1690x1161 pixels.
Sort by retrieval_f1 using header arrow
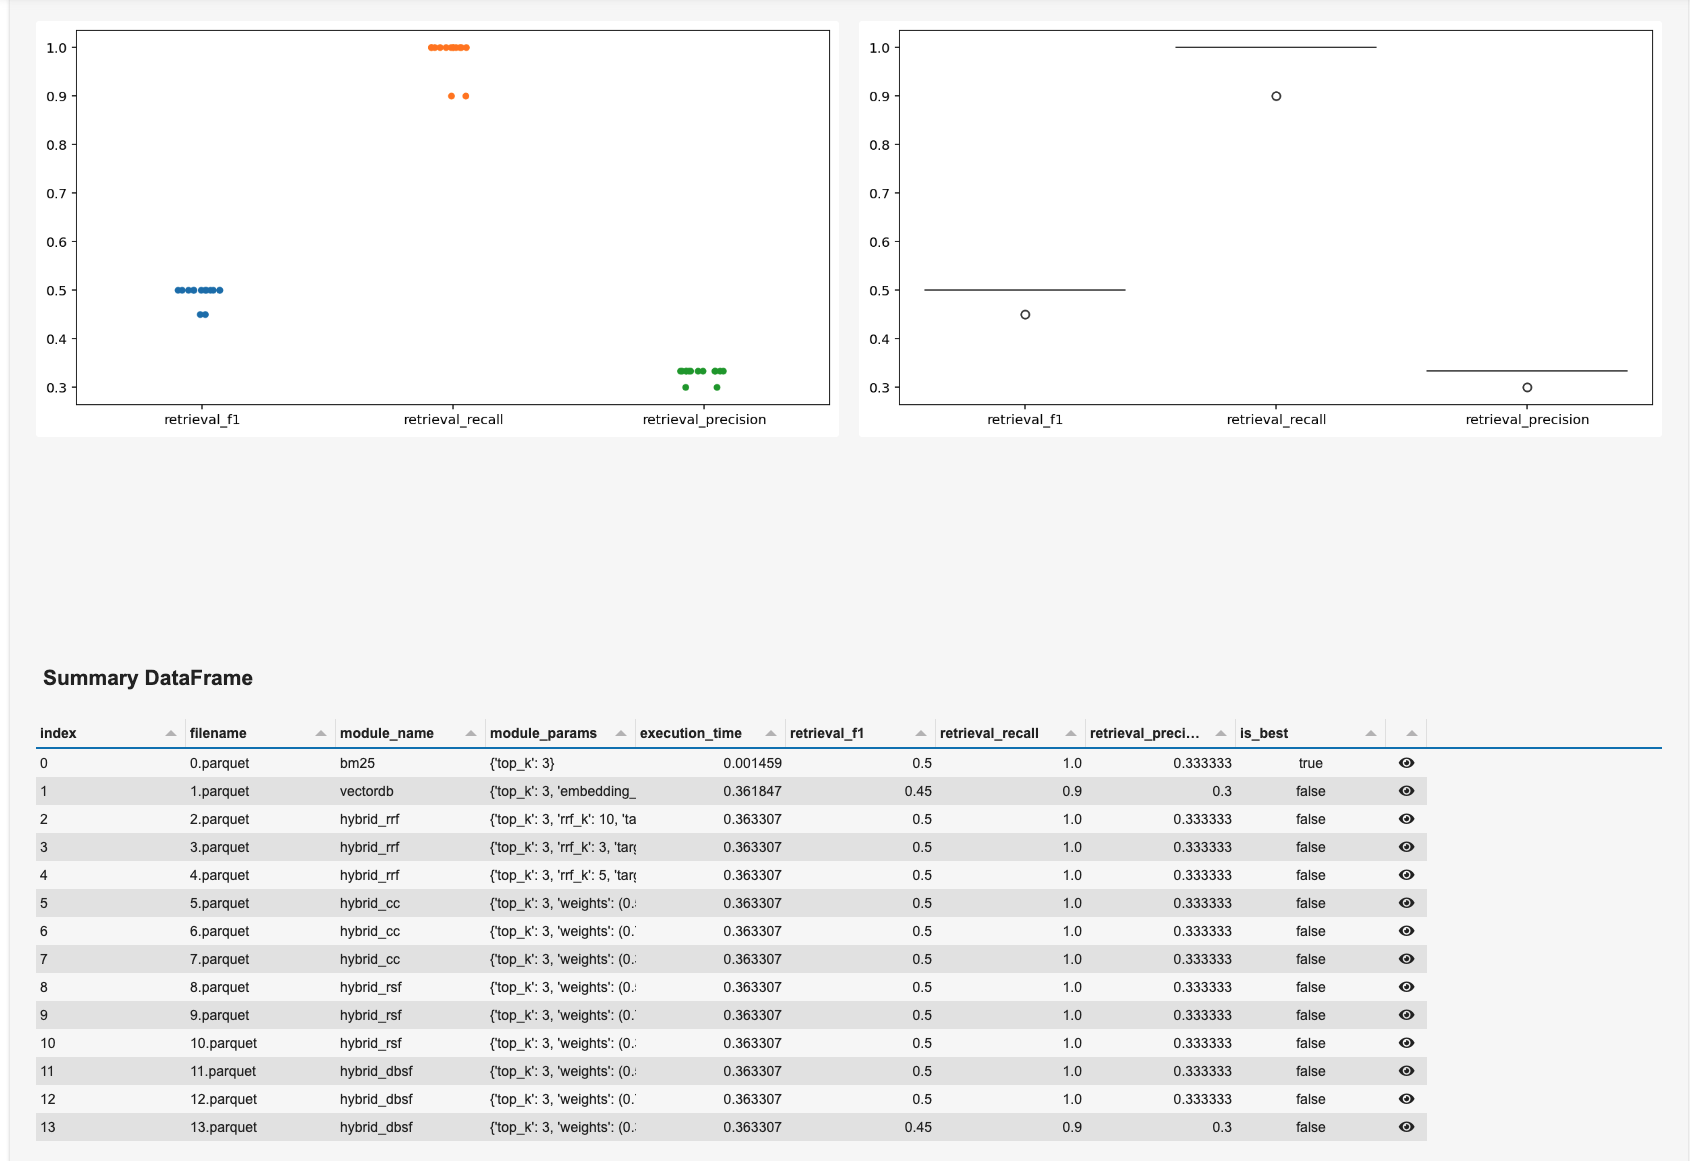[x=921, y=734]
